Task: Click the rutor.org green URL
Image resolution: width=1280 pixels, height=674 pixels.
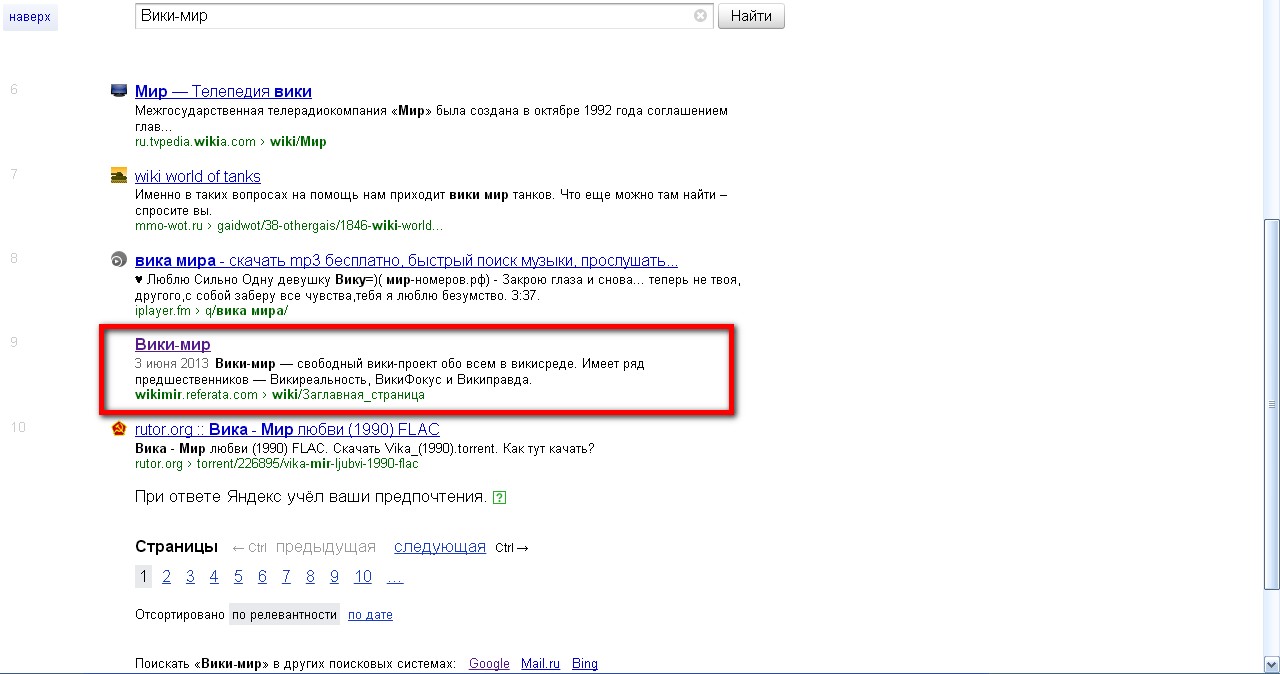Action: [159, 464]
